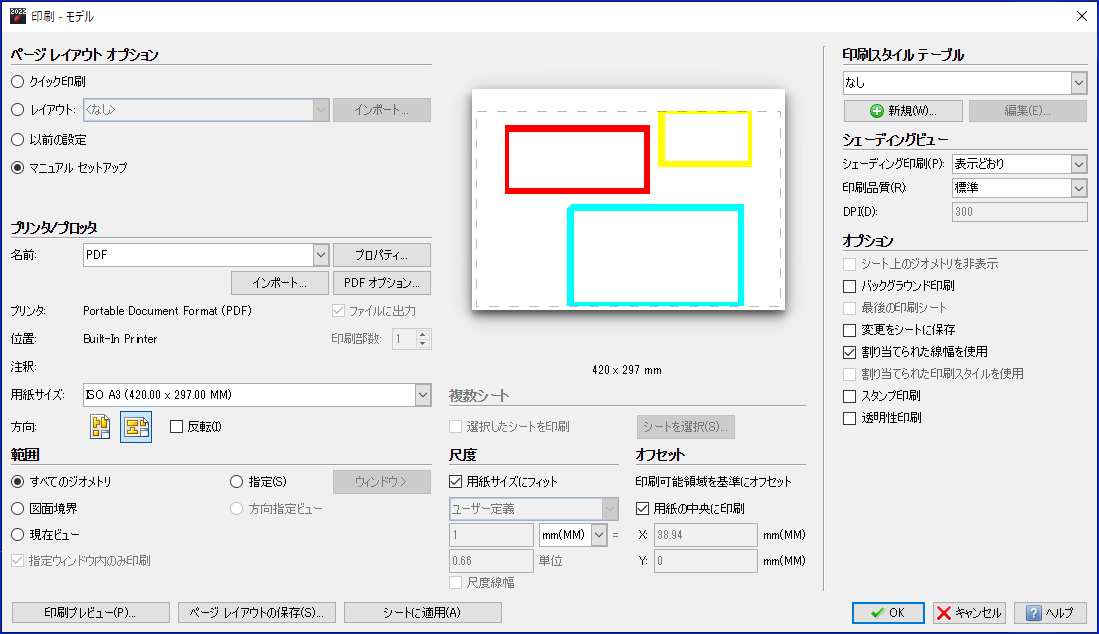Click the ページレイアウトの保存(S)... button
This screenshot has height=634, width=1099.
tap(256, 613)
